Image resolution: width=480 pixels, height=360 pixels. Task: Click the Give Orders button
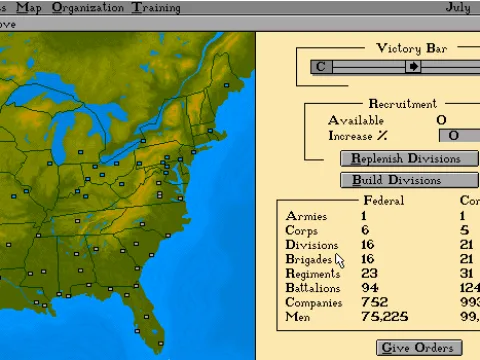click(x=419, y=348)
